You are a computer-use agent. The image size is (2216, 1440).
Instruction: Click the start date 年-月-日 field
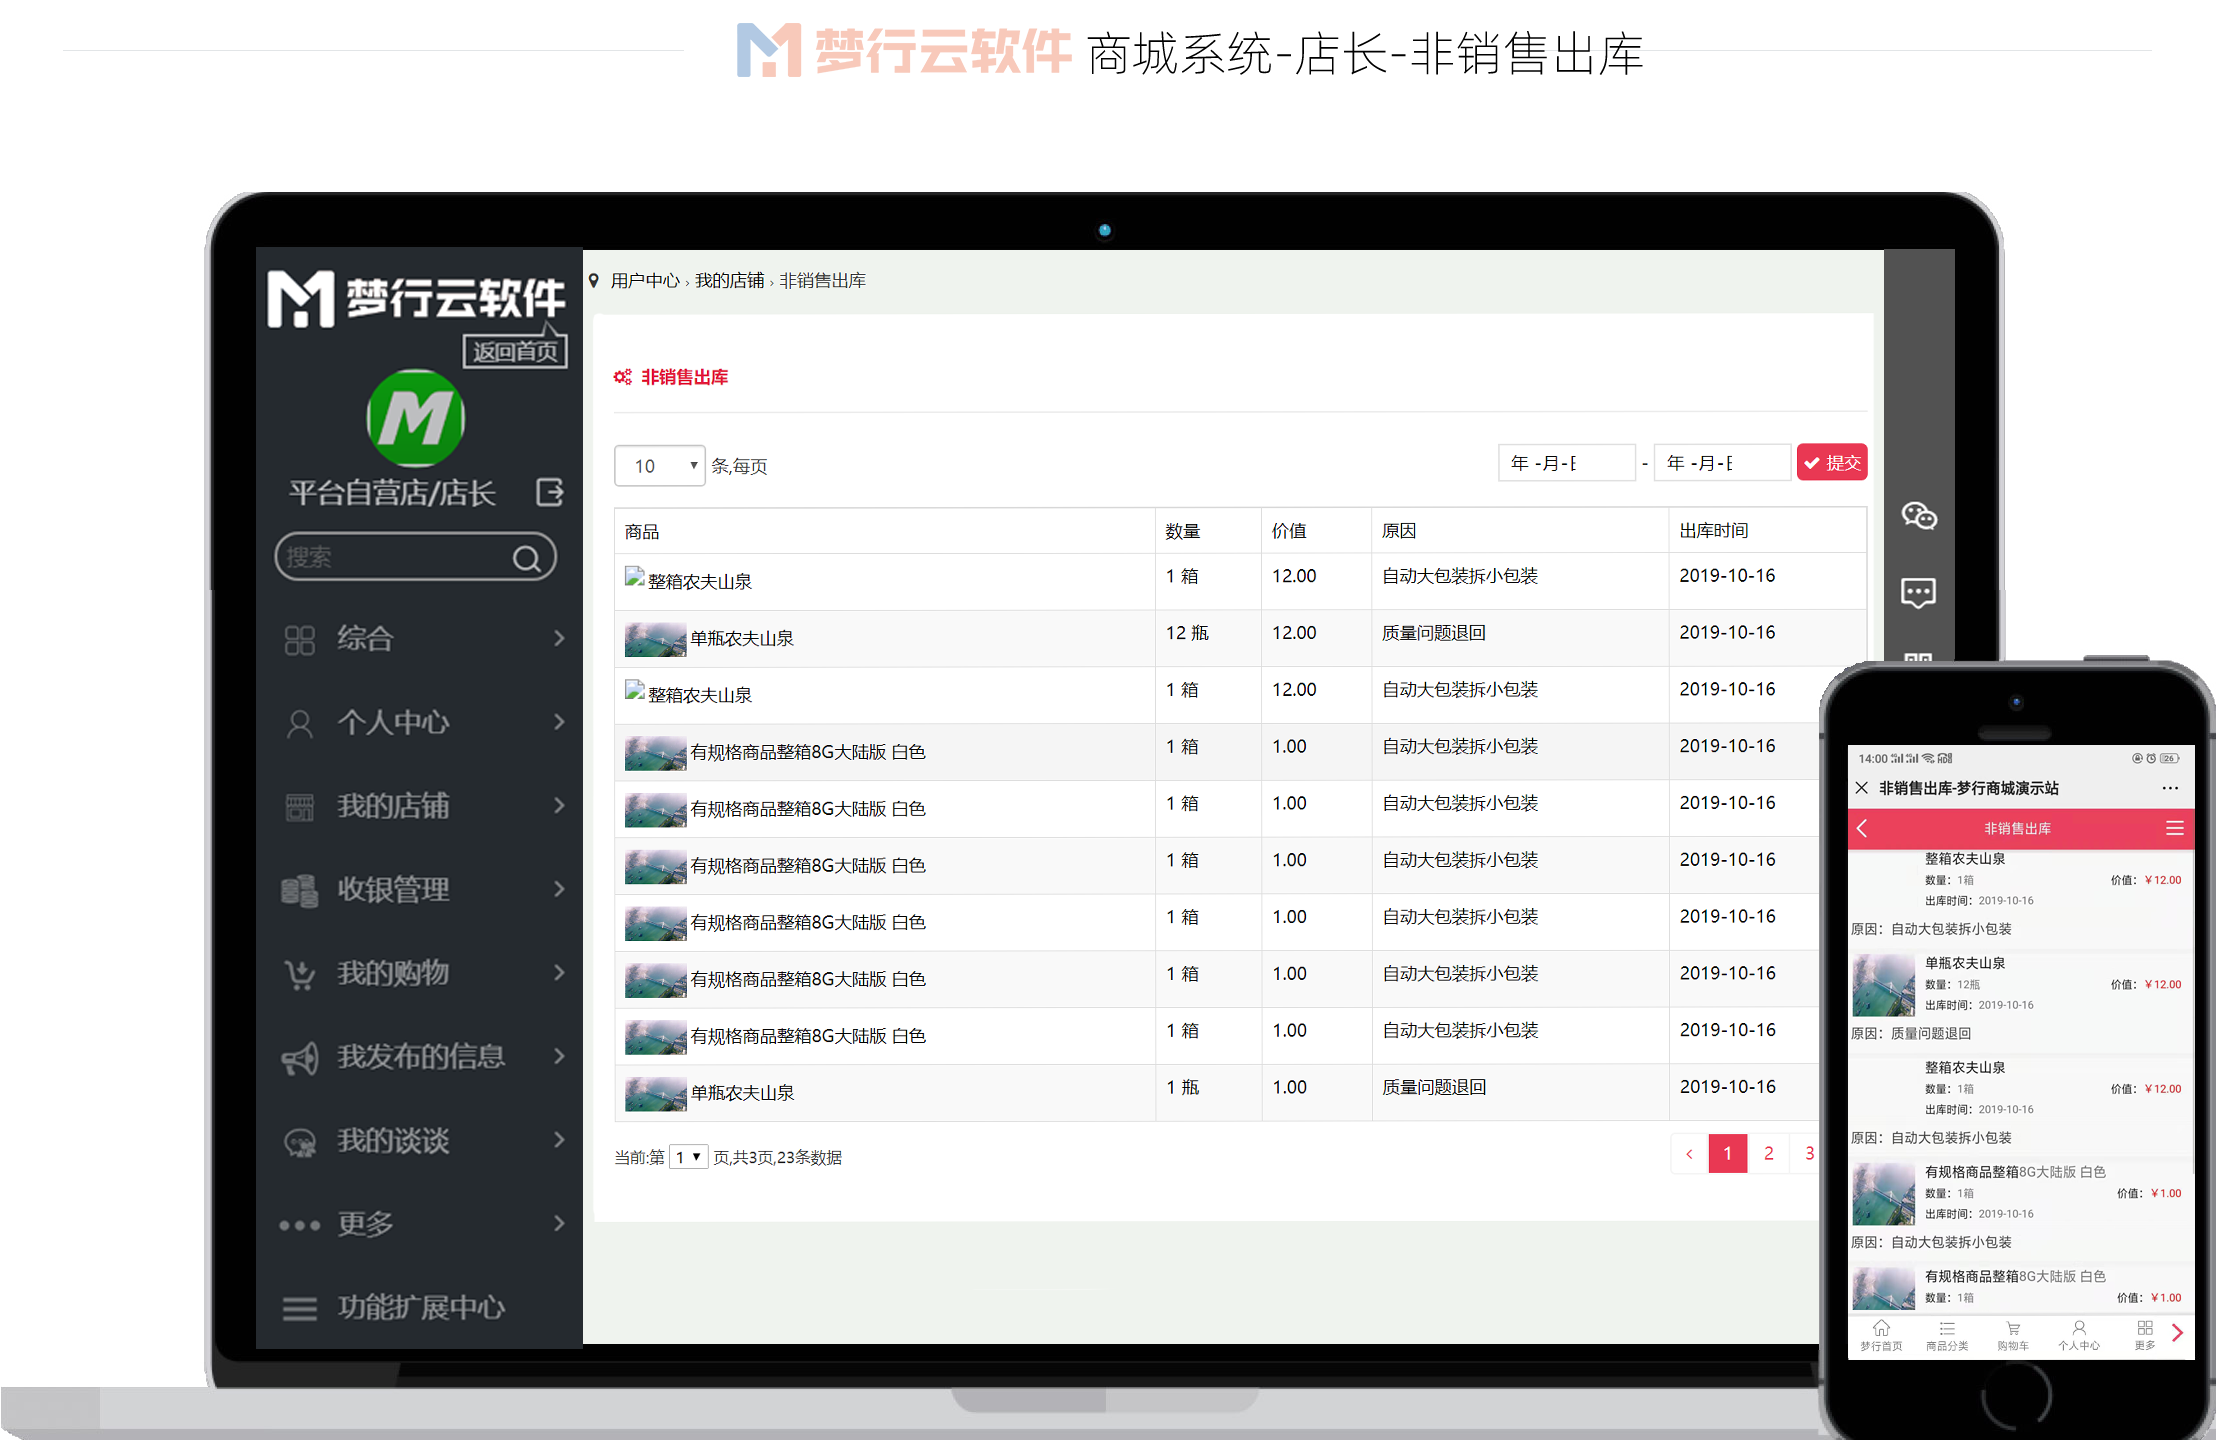click(x=1566, y=463)
